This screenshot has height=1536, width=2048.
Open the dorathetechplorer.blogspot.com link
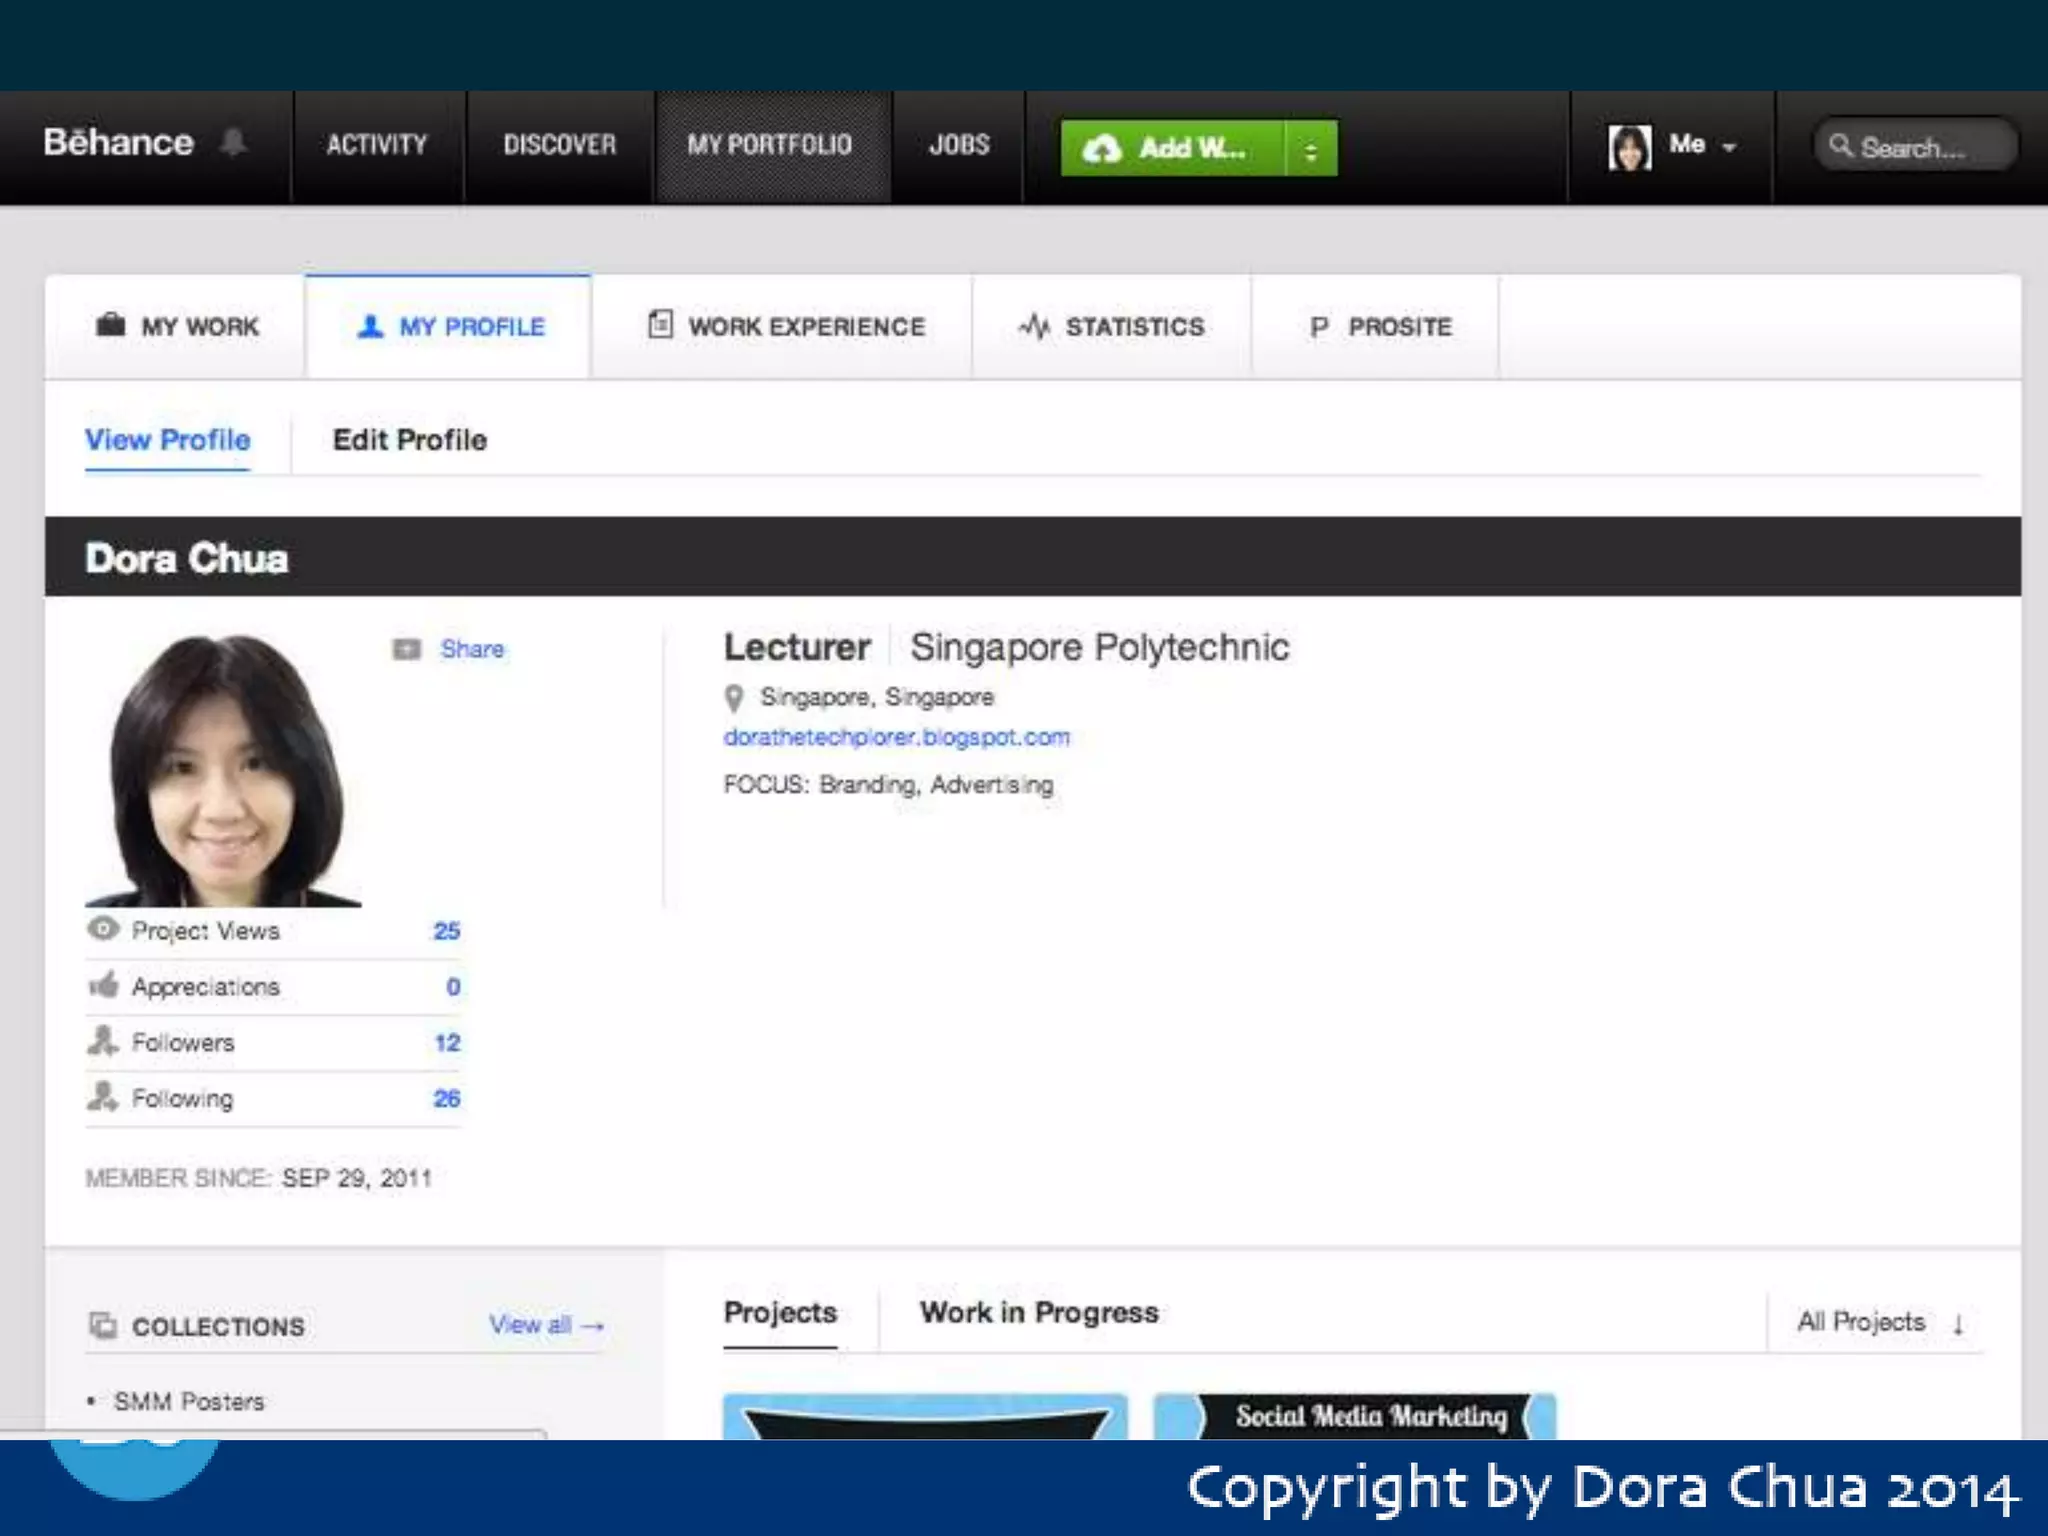tap(896, 737)
